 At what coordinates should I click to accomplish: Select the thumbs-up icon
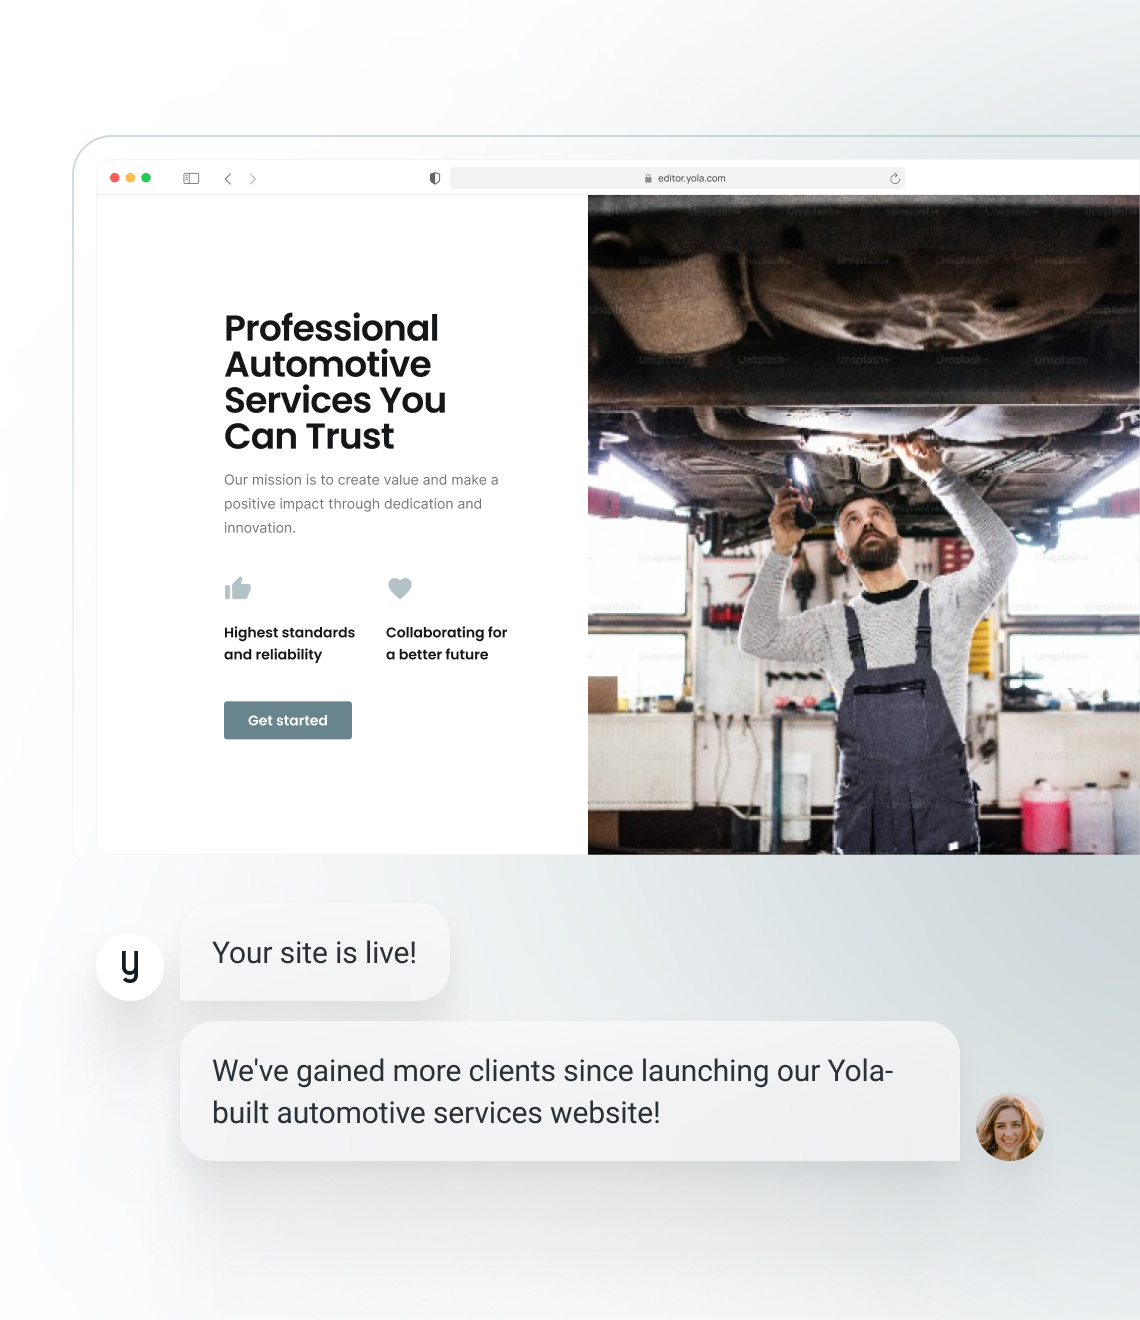click(x=238, y=588)
